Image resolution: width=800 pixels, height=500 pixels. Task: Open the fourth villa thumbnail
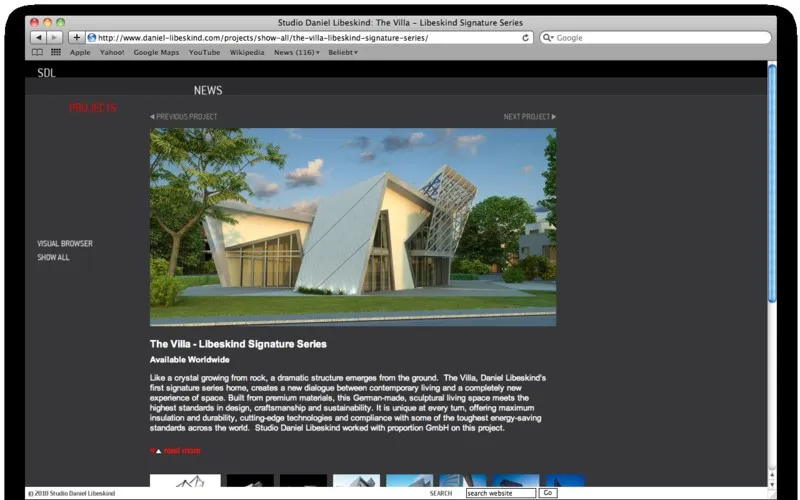pyautogui.click(x=357, y=481)
